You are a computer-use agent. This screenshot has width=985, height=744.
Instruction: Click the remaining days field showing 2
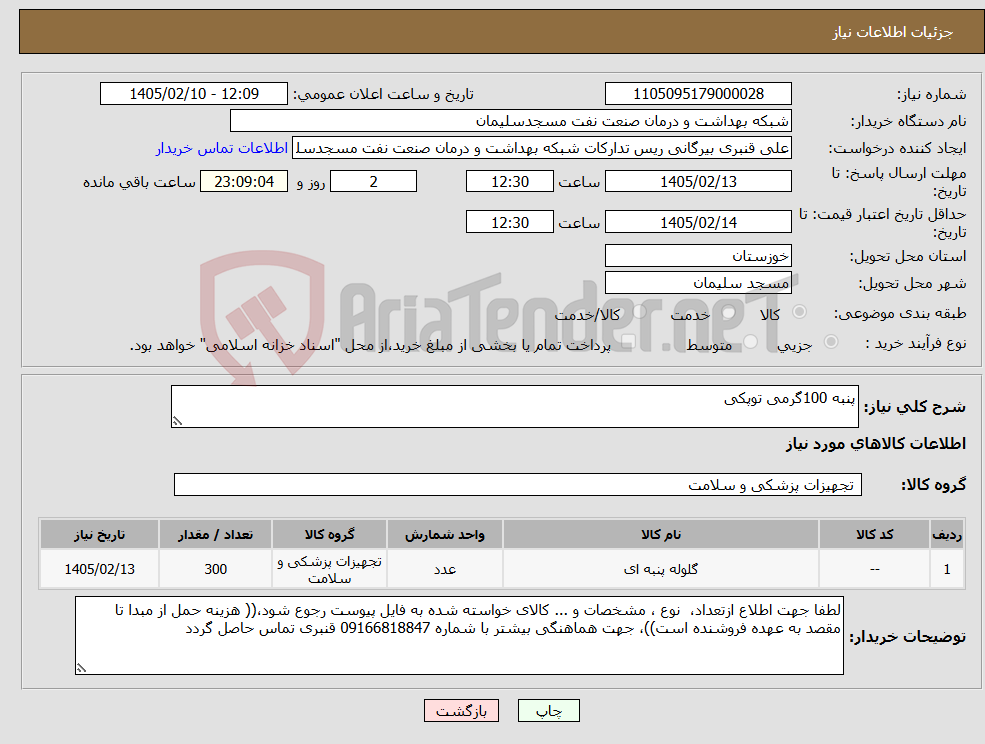(x=373, y=182)
